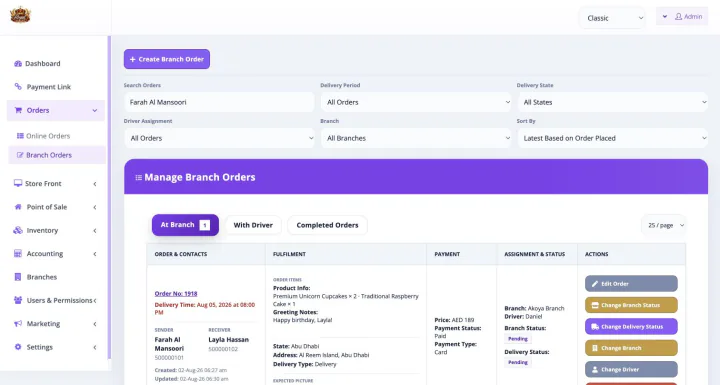
Task: Open Branch Orders in the sidebar
Action: (57, 155)
